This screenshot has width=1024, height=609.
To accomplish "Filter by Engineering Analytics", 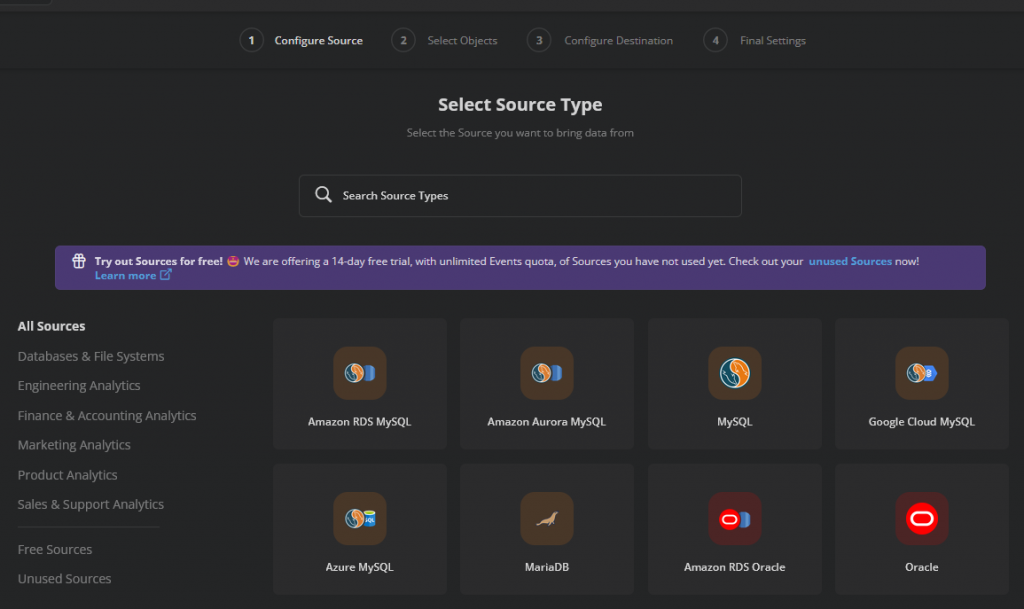I will [x=79, y=386].
